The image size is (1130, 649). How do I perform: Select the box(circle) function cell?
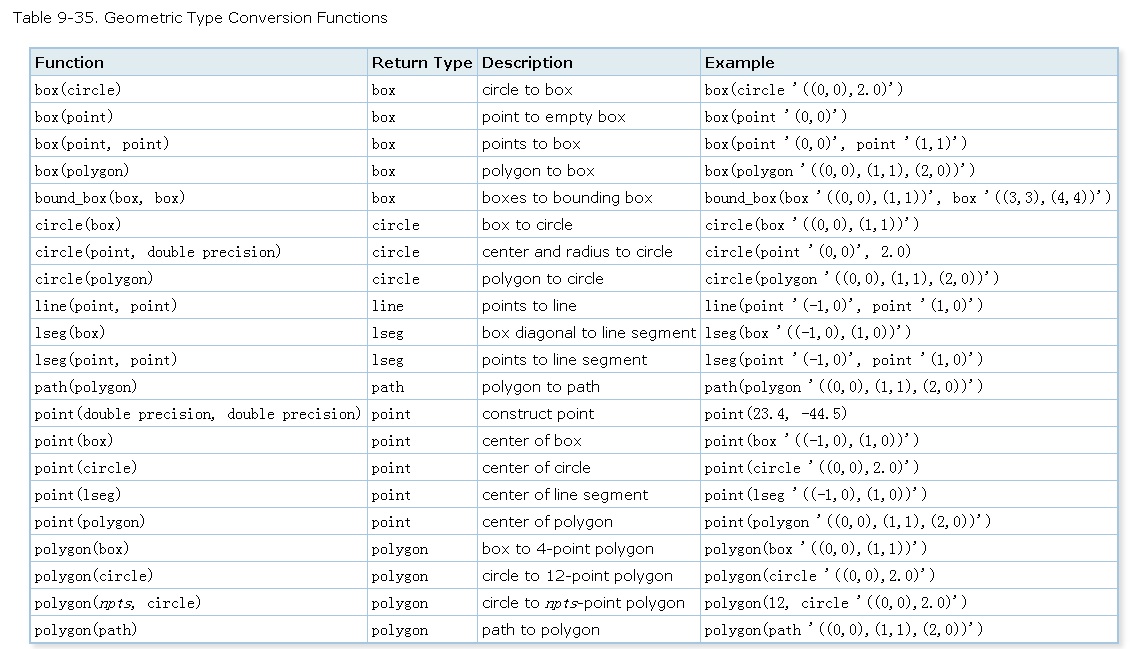[78, 90]
